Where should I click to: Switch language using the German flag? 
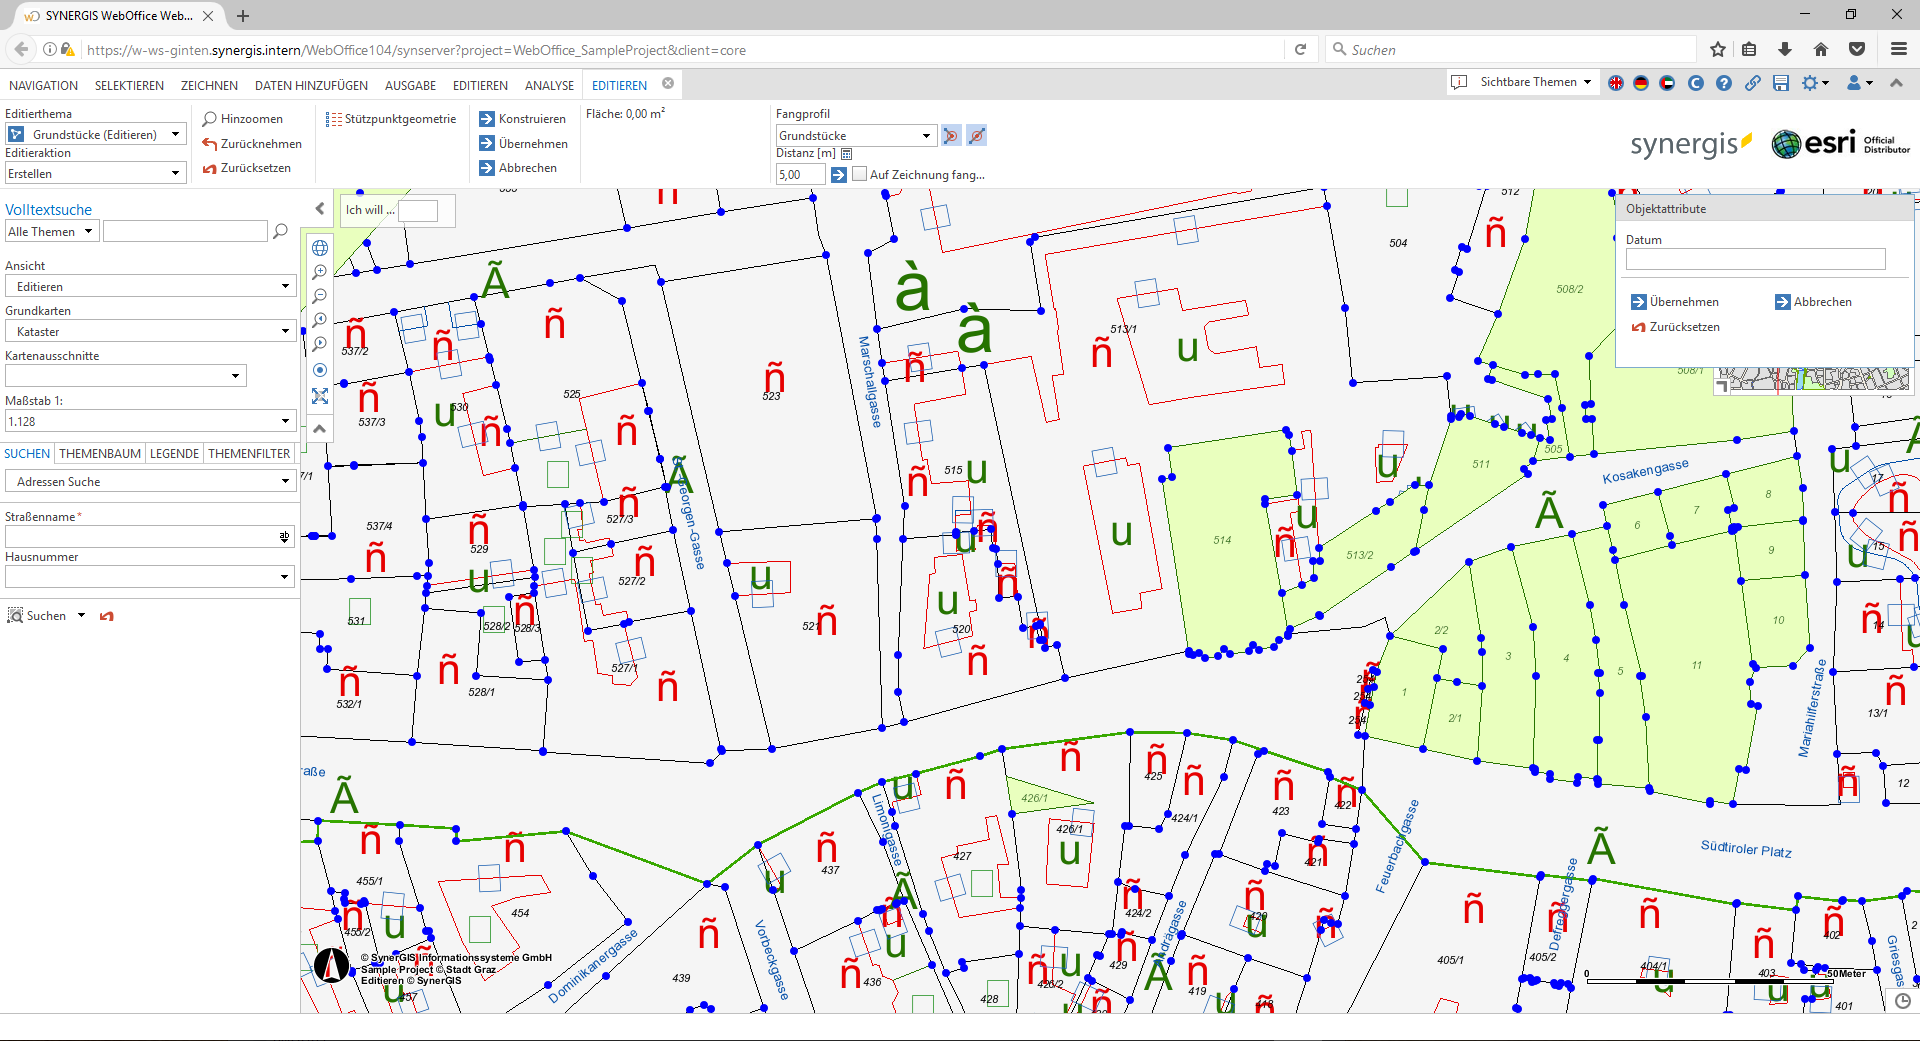coord(1641,83)
